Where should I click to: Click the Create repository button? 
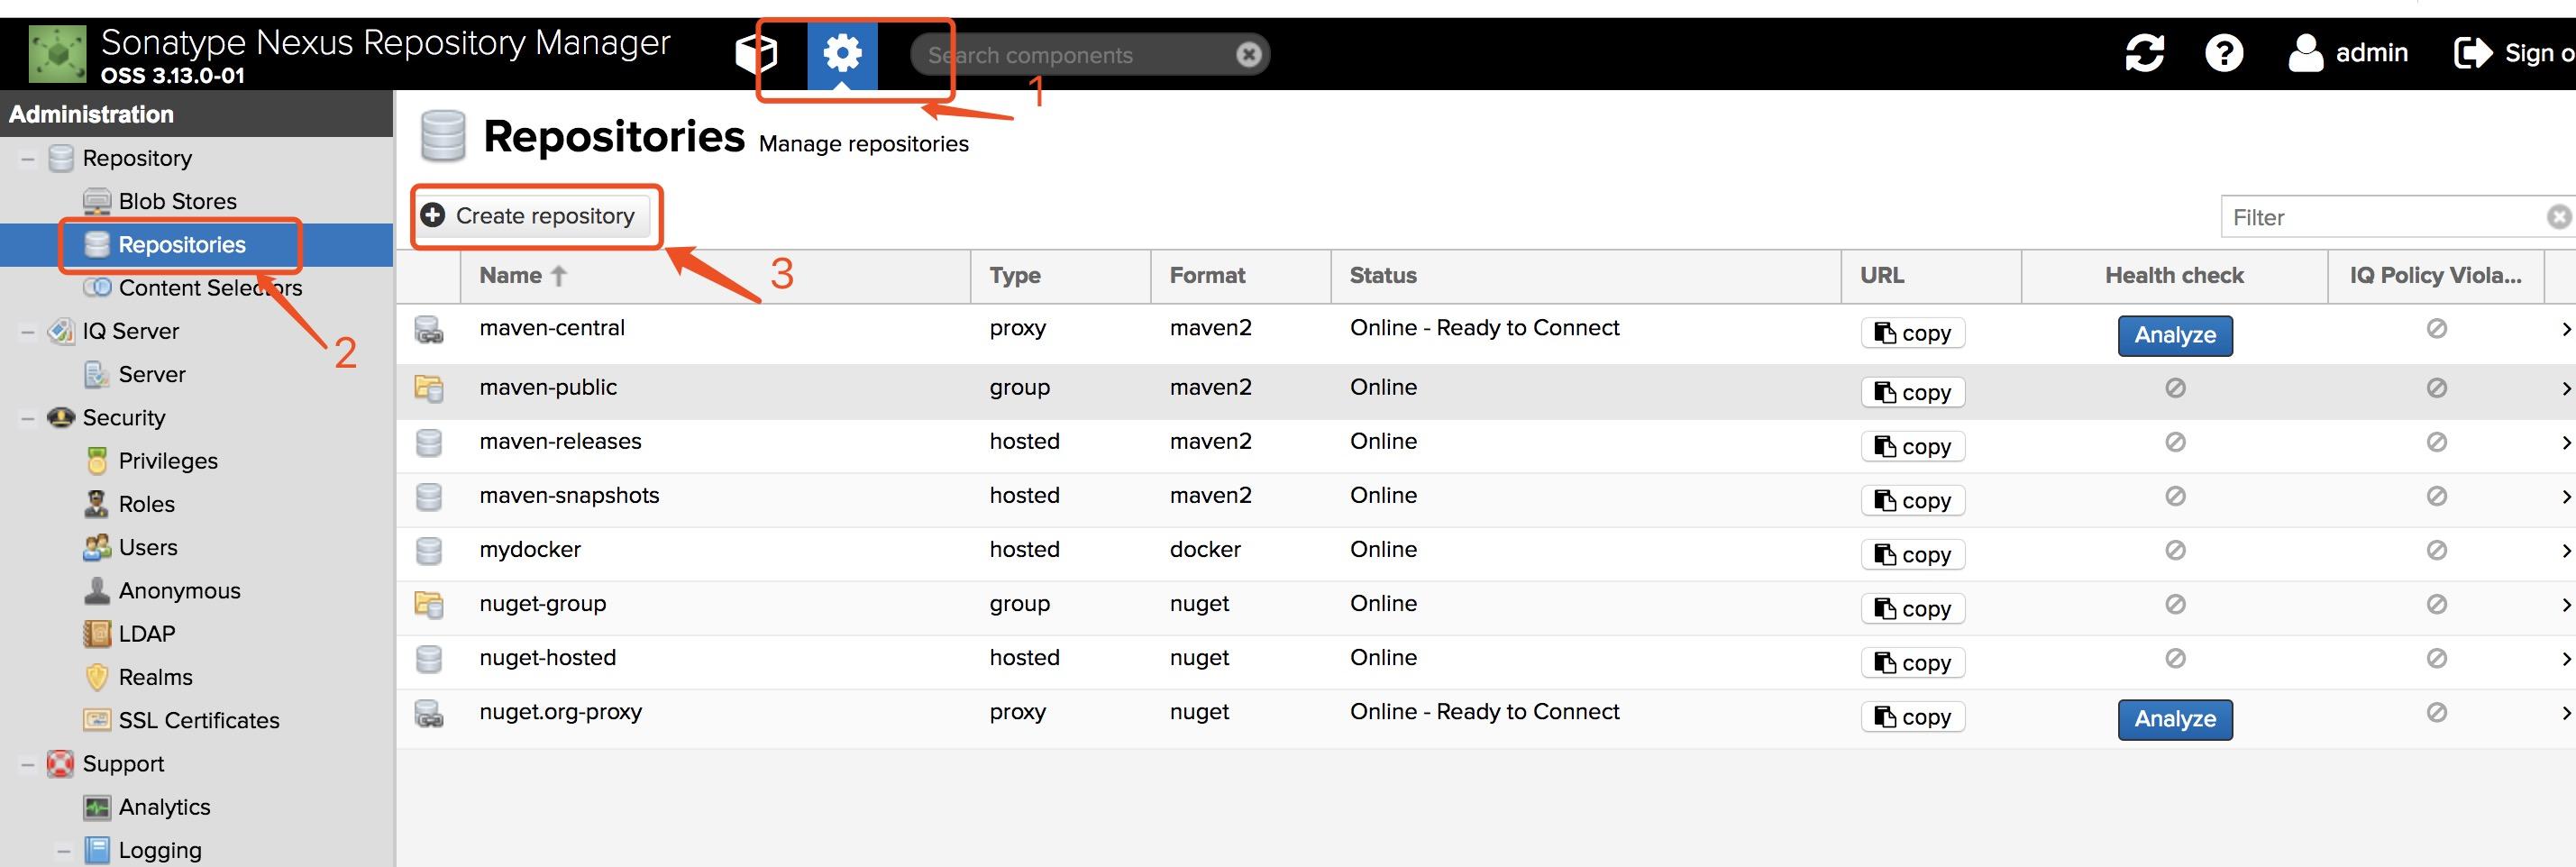point(532,216)
